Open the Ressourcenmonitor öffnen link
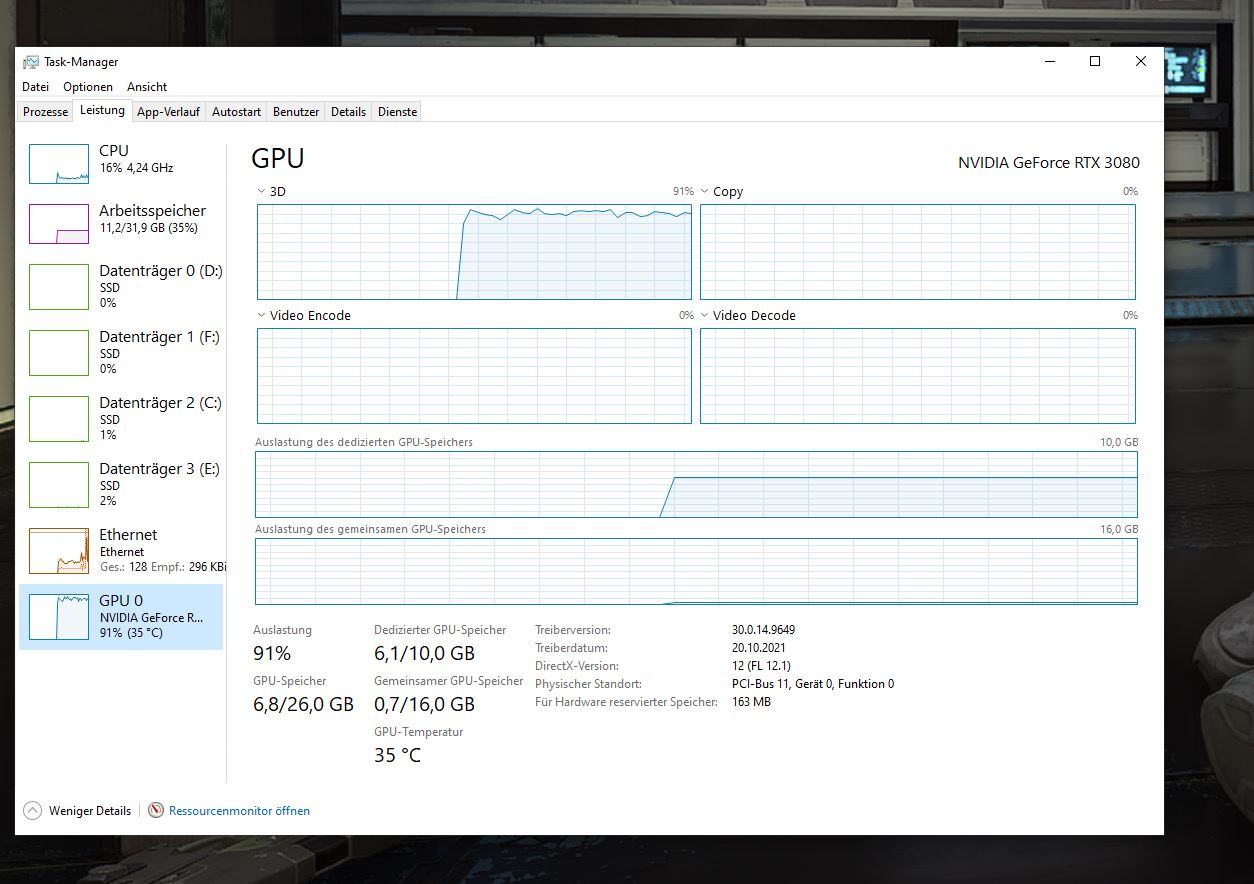The width and height of the screenshot is (1254, 884). [x=239, y=811]
